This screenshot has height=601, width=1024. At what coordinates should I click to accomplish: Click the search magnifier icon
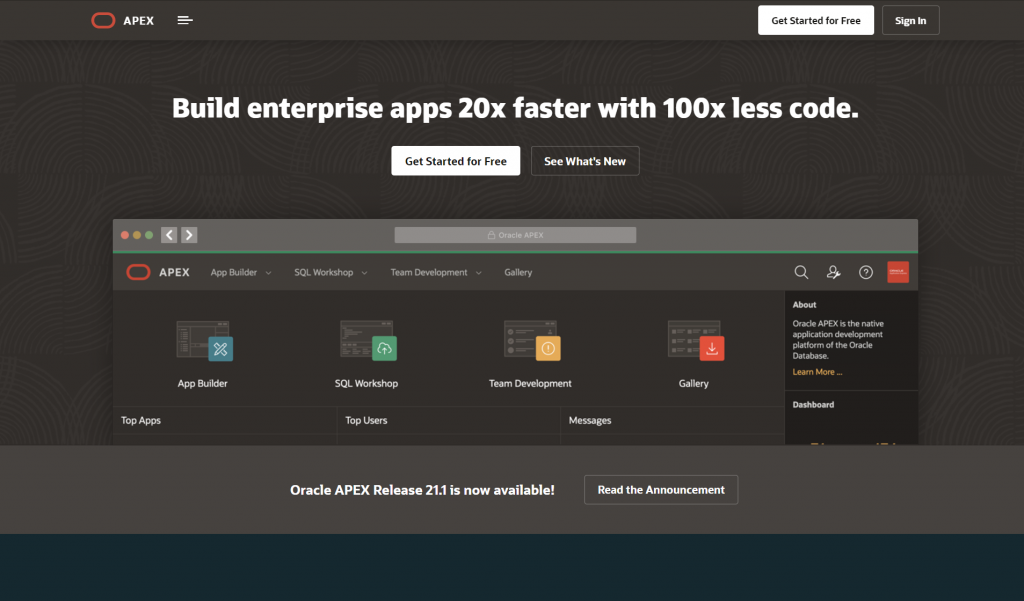801,272
